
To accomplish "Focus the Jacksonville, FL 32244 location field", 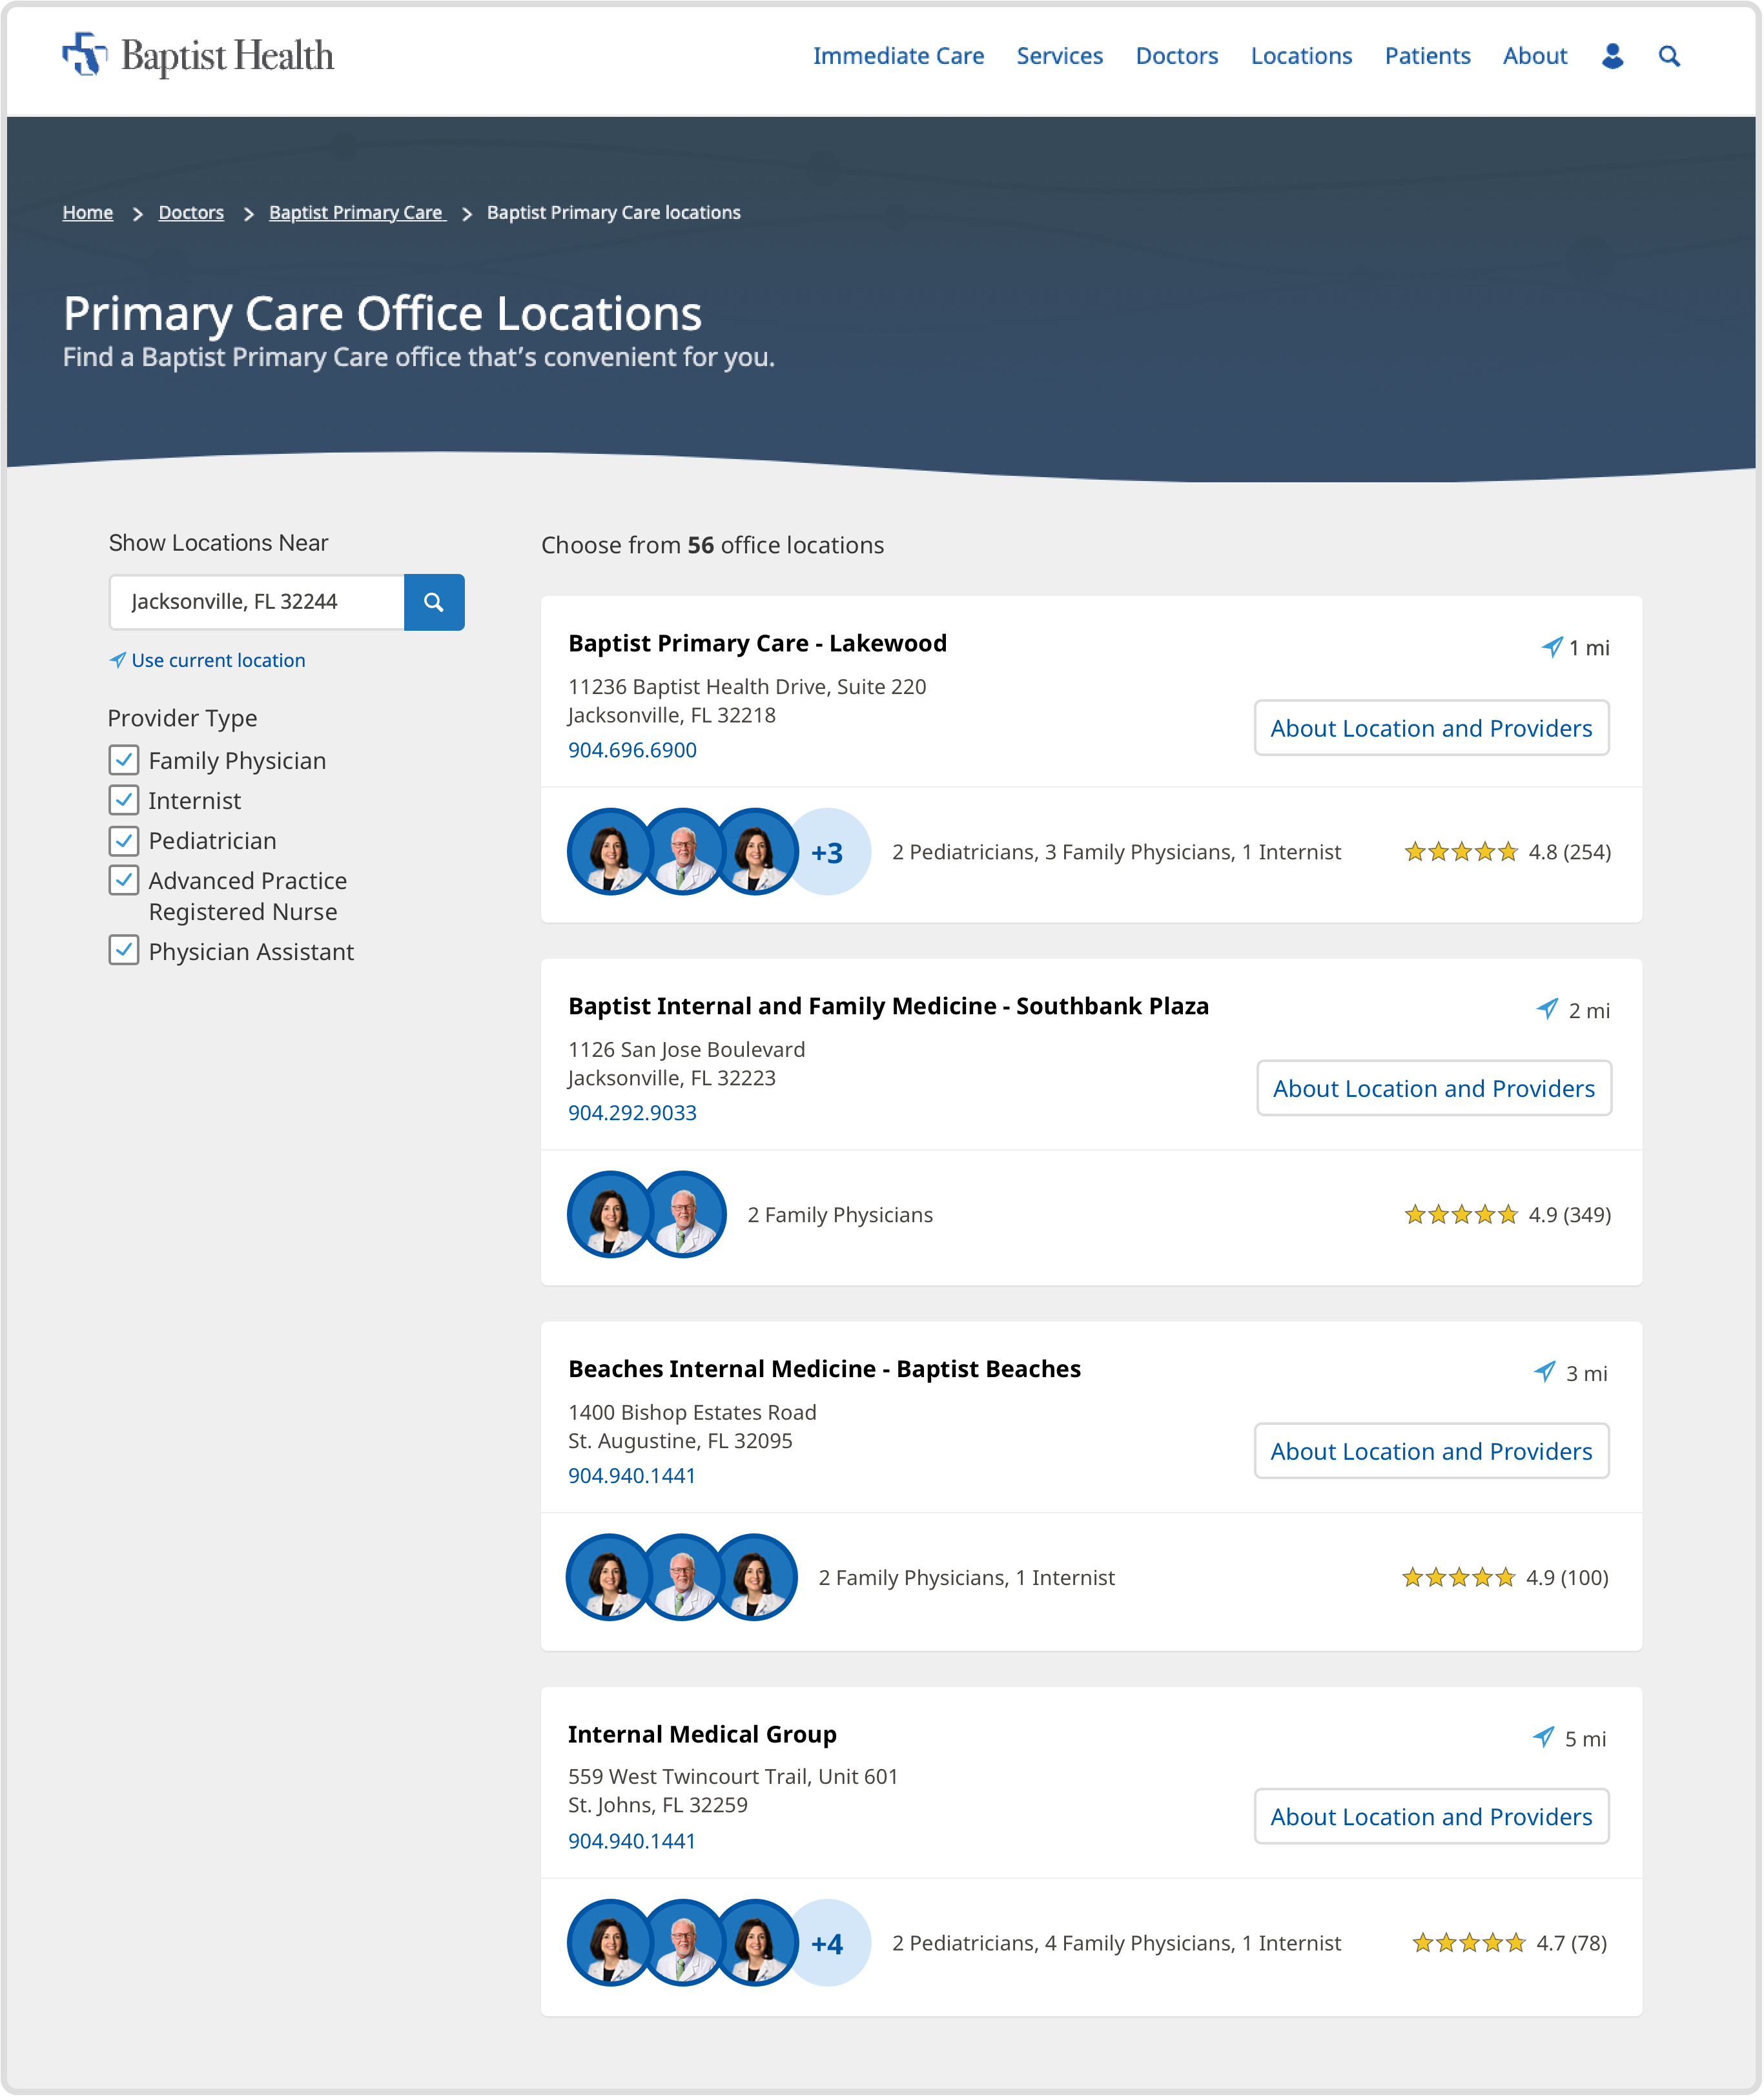I will point(257,602).
